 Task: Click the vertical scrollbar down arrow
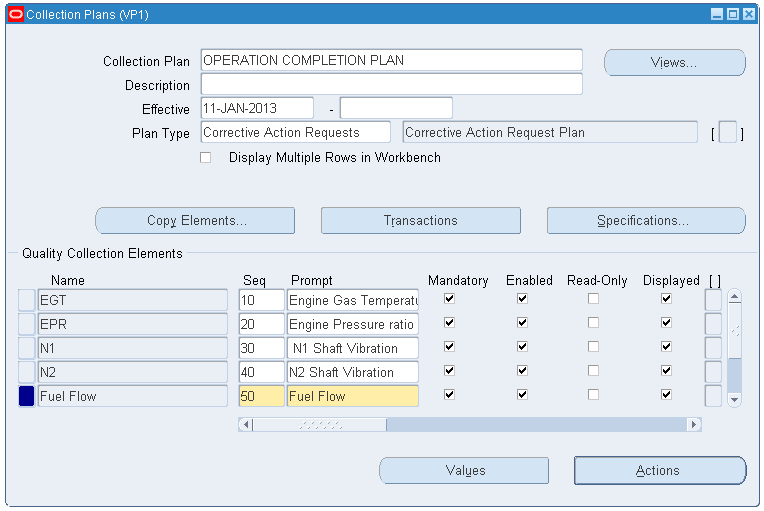[x=734, y=400]
